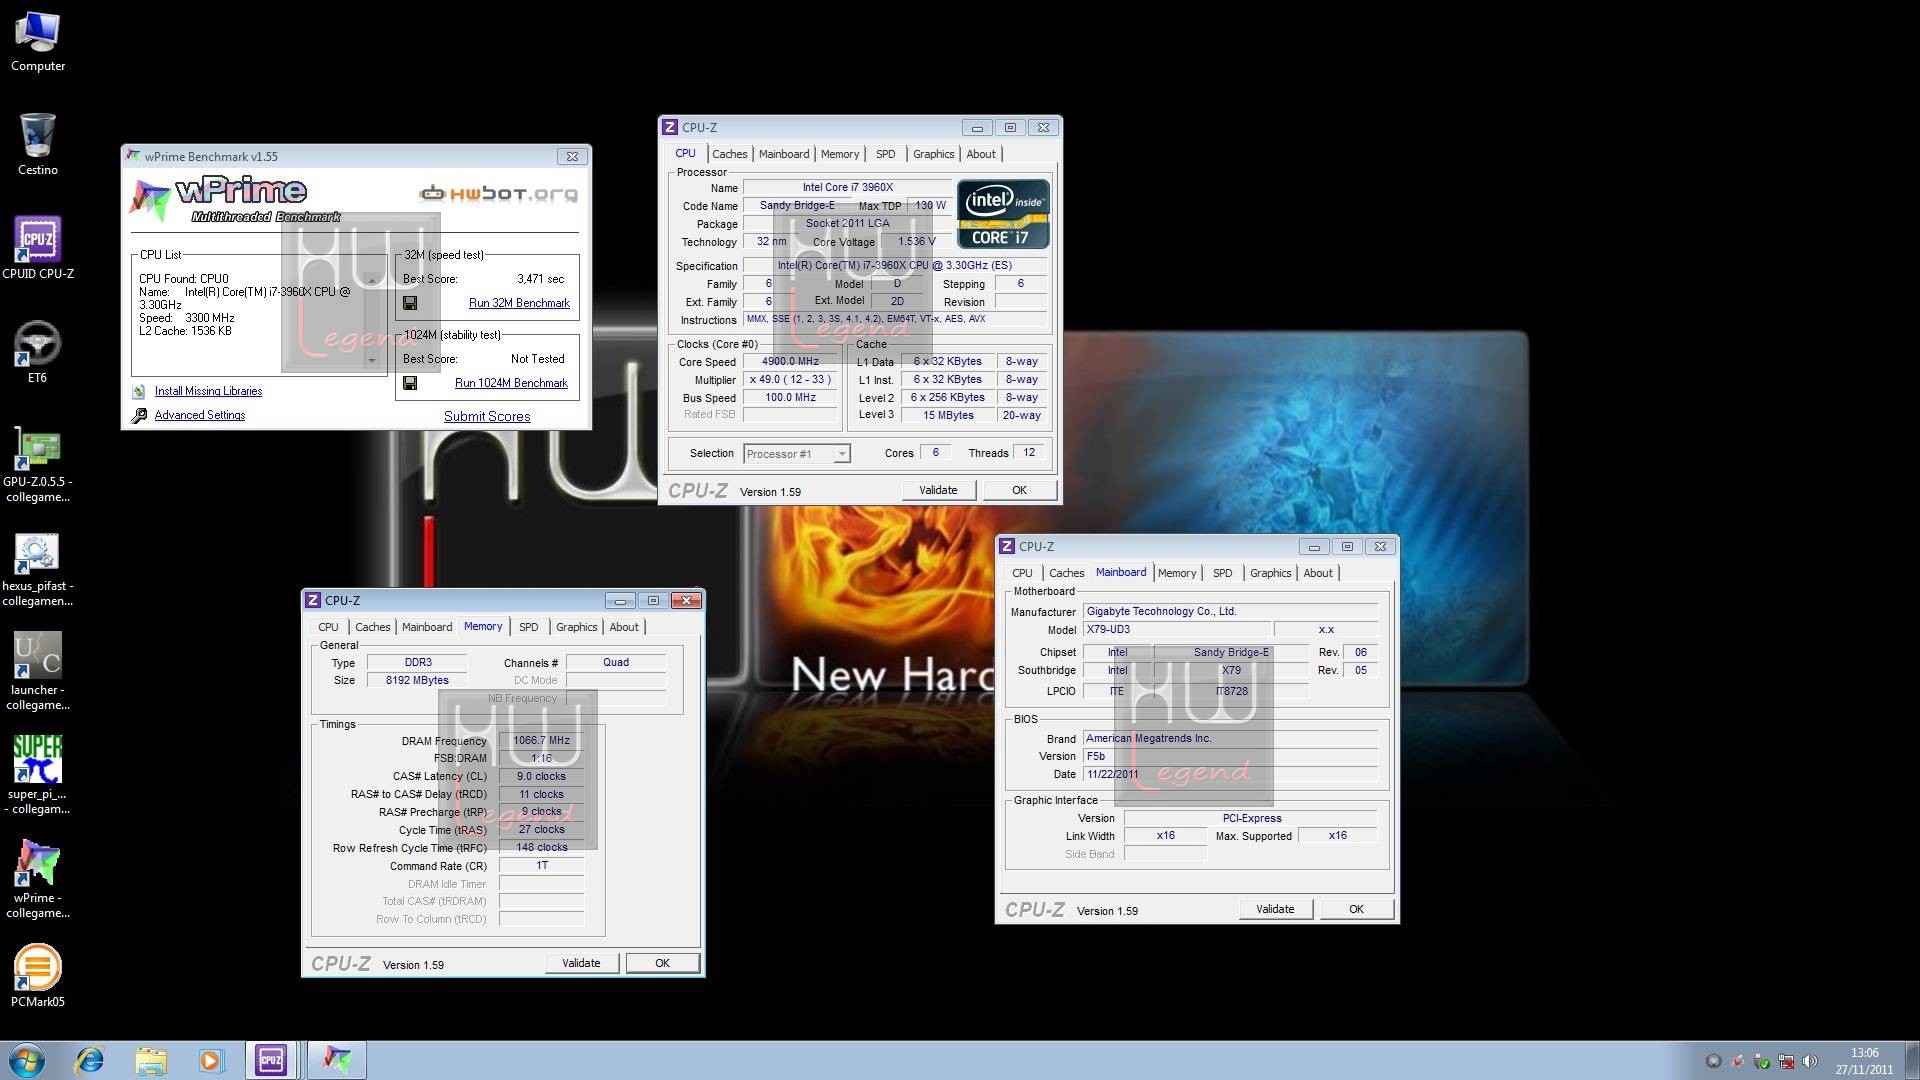Click the wPrime CPU List scrollbar down arrow

pyautogui.click(x=372, y=361)
